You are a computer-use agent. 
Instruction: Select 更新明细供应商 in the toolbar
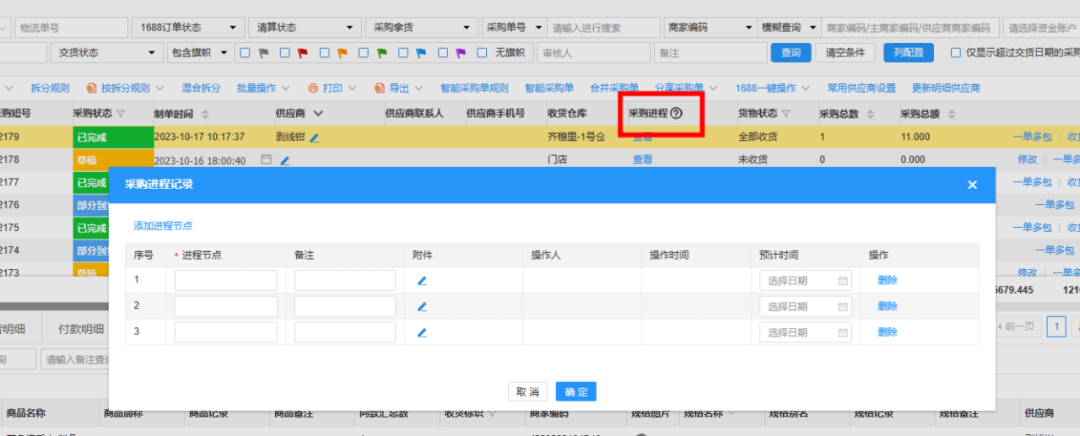click(x=946, y=88)
